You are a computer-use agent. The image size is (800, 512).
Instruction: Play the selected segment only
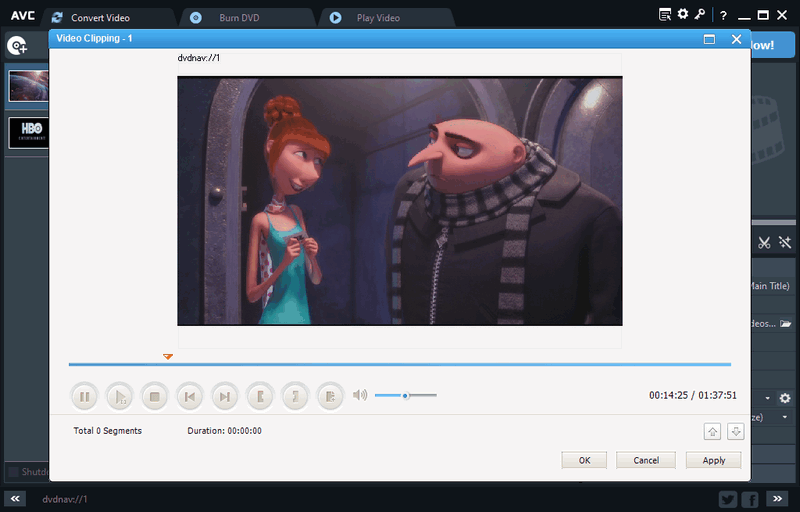click(x=119, y=396)
